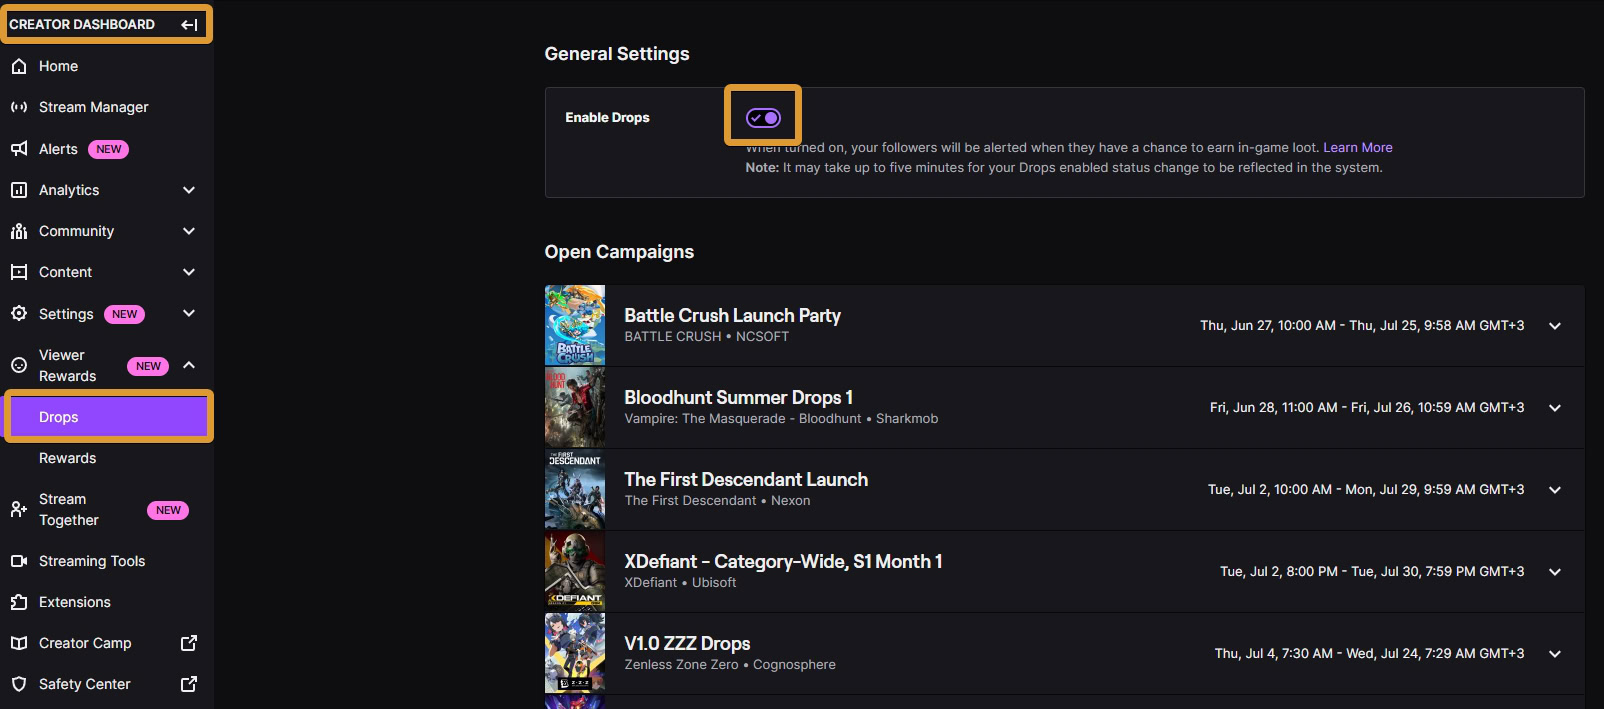
Task: Click the Zenless Zone Zero thumbnail
Action: tap(575, 653)
